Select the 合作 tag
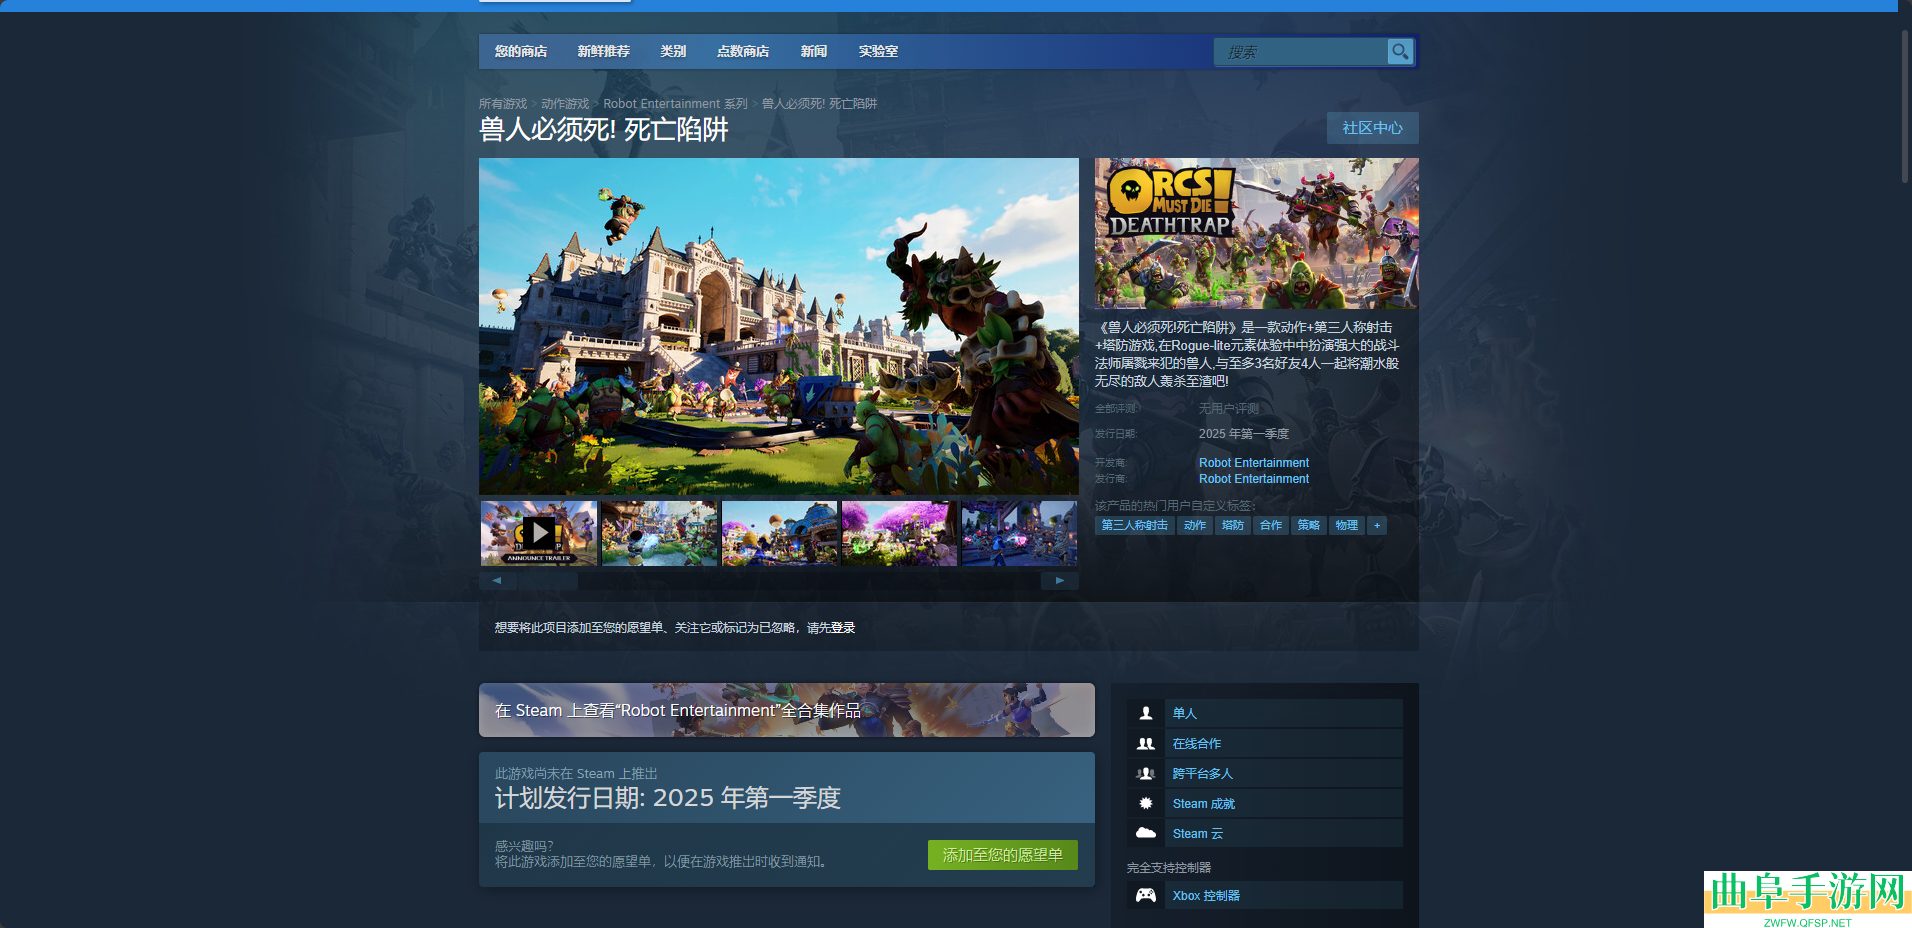The image size is (1912, 928). tap(1271, 525)
